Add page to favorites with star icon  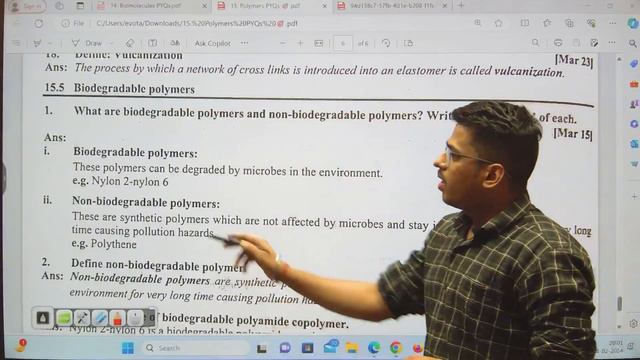(498, 23)
